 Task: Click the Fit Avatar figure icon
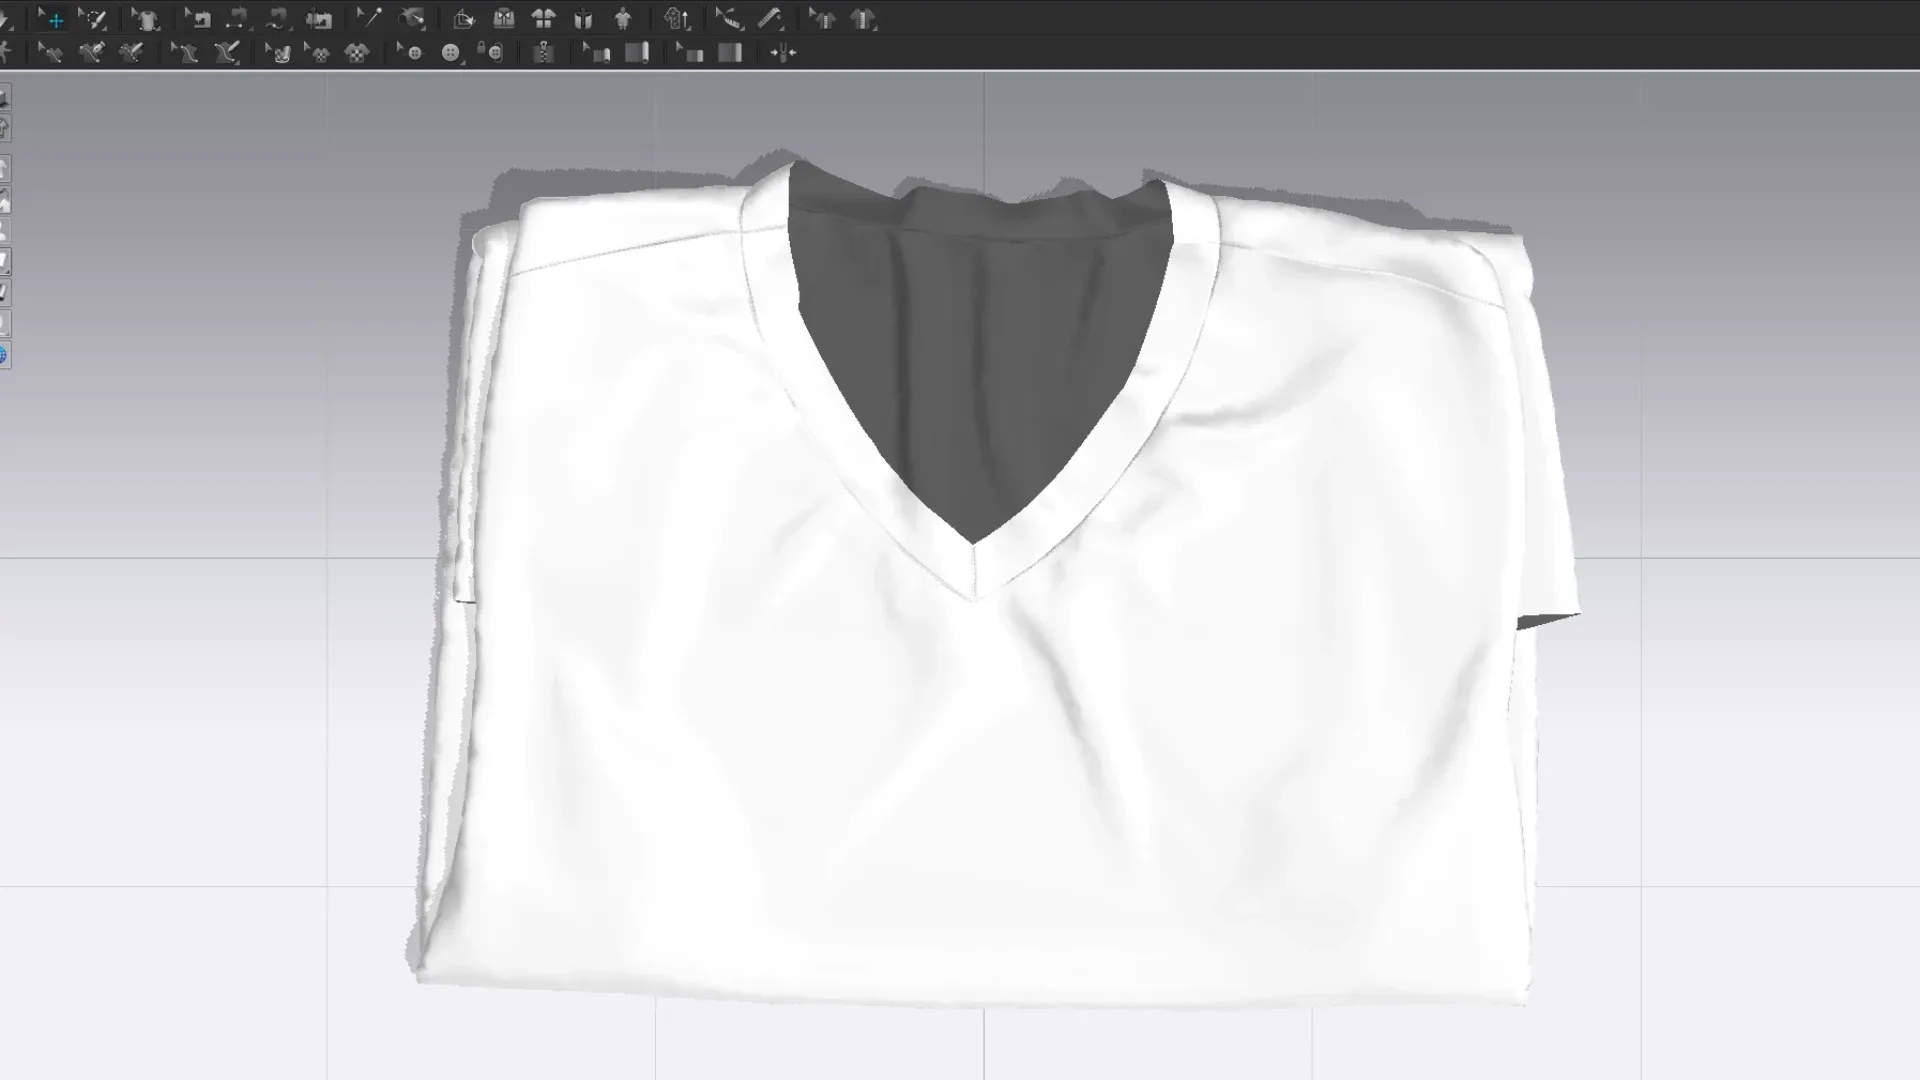coord(622,19)
